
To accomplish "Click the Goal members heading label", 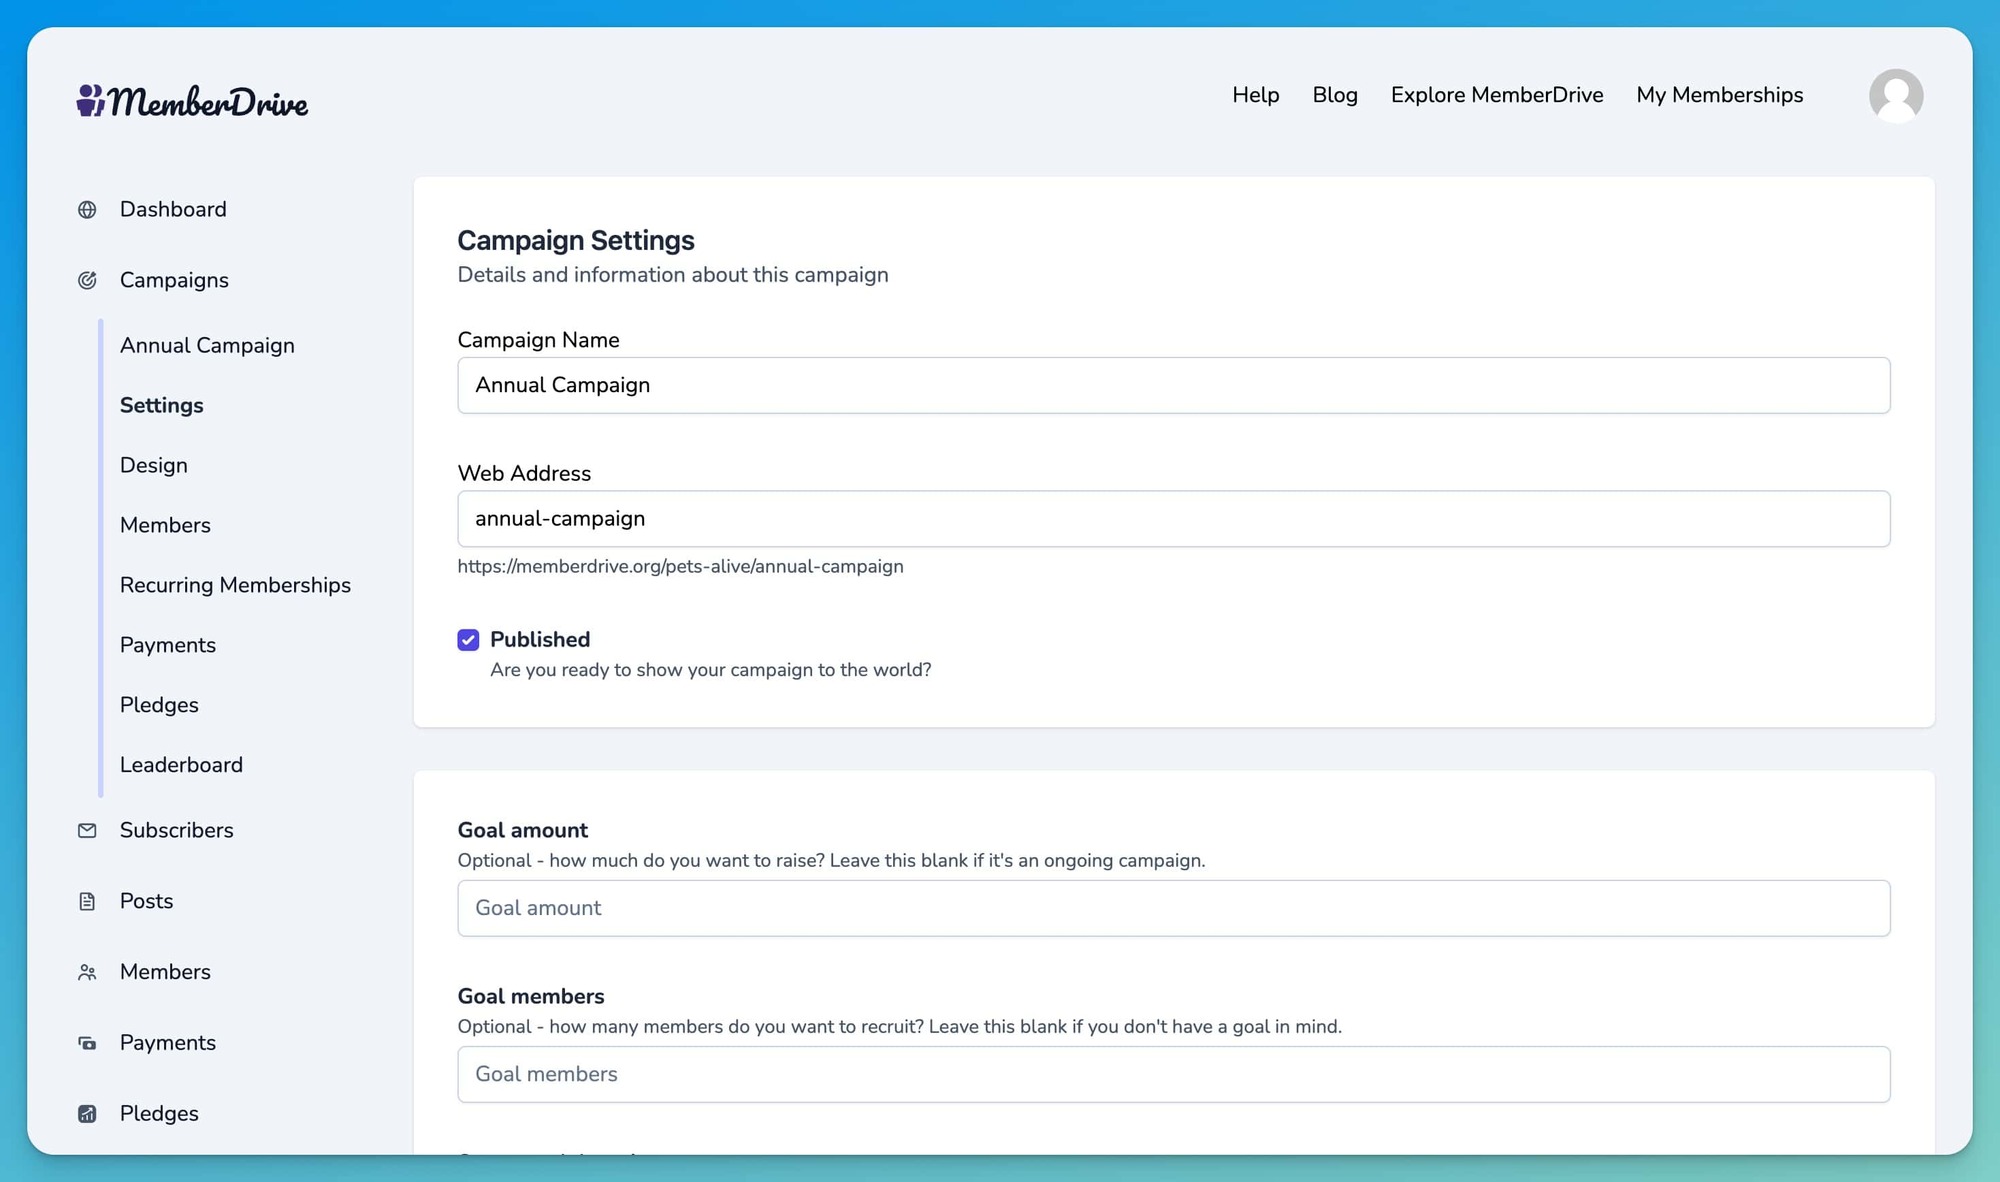I will tap(530, 996).
